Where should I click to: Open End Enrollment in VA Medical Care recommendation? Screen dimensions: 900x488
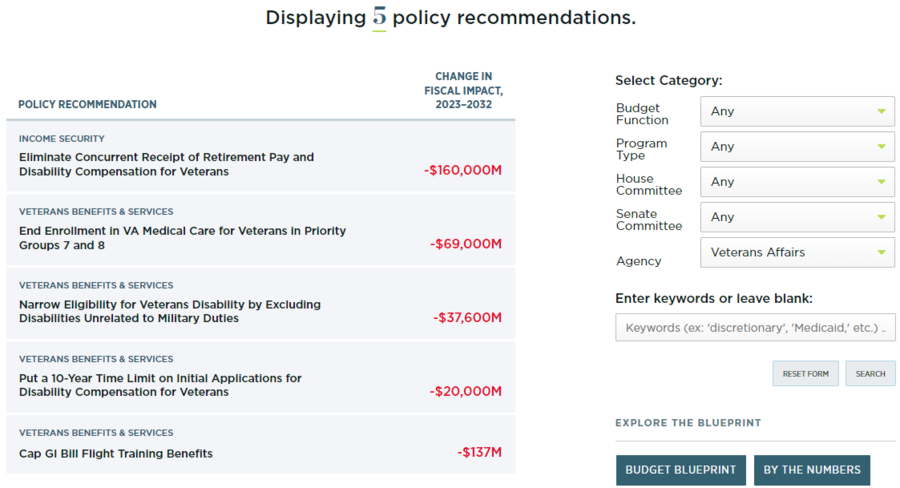coord(183,238)
